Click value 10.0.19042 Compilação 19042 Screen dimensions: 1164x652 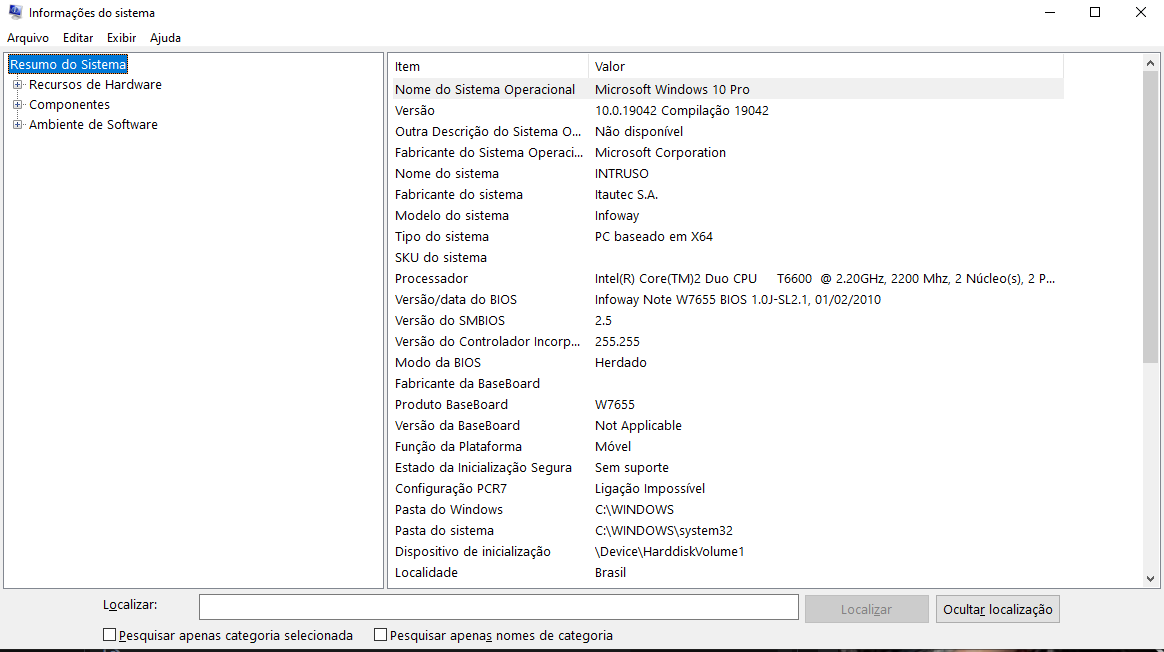coord(681,111)
